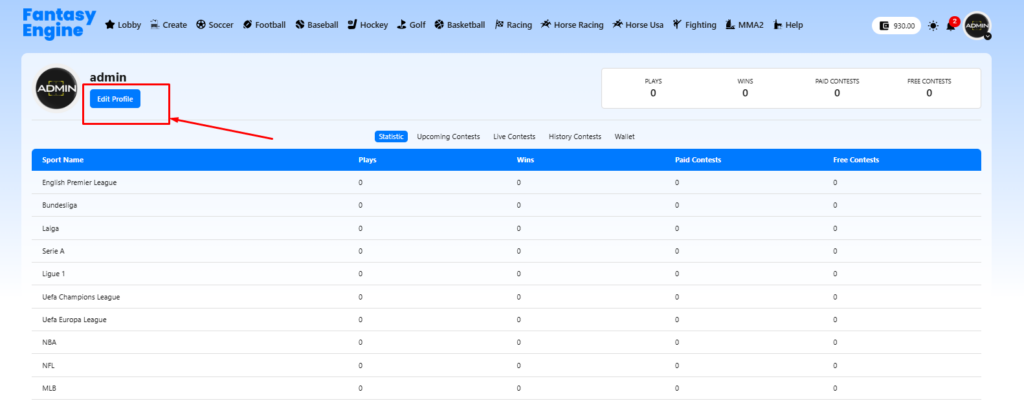Toggle the light/dark theme sun icon
This screenshot has width=1024, height=403.
[933, 26]
